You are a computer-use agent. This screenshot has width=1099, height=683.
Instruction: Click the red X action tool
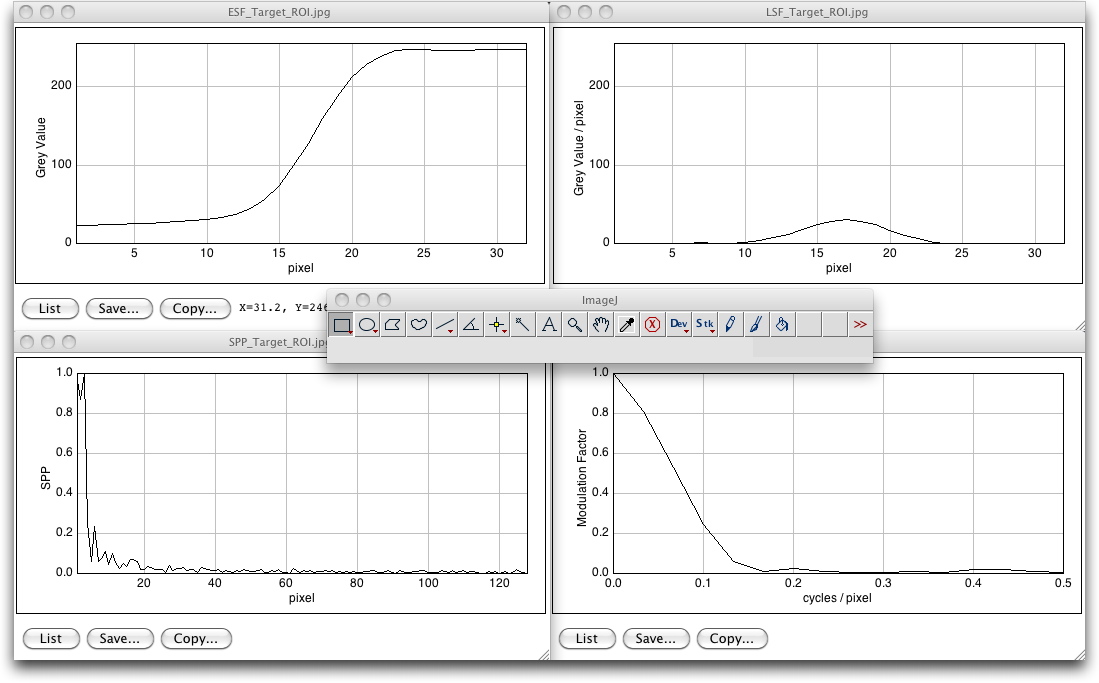653,325
